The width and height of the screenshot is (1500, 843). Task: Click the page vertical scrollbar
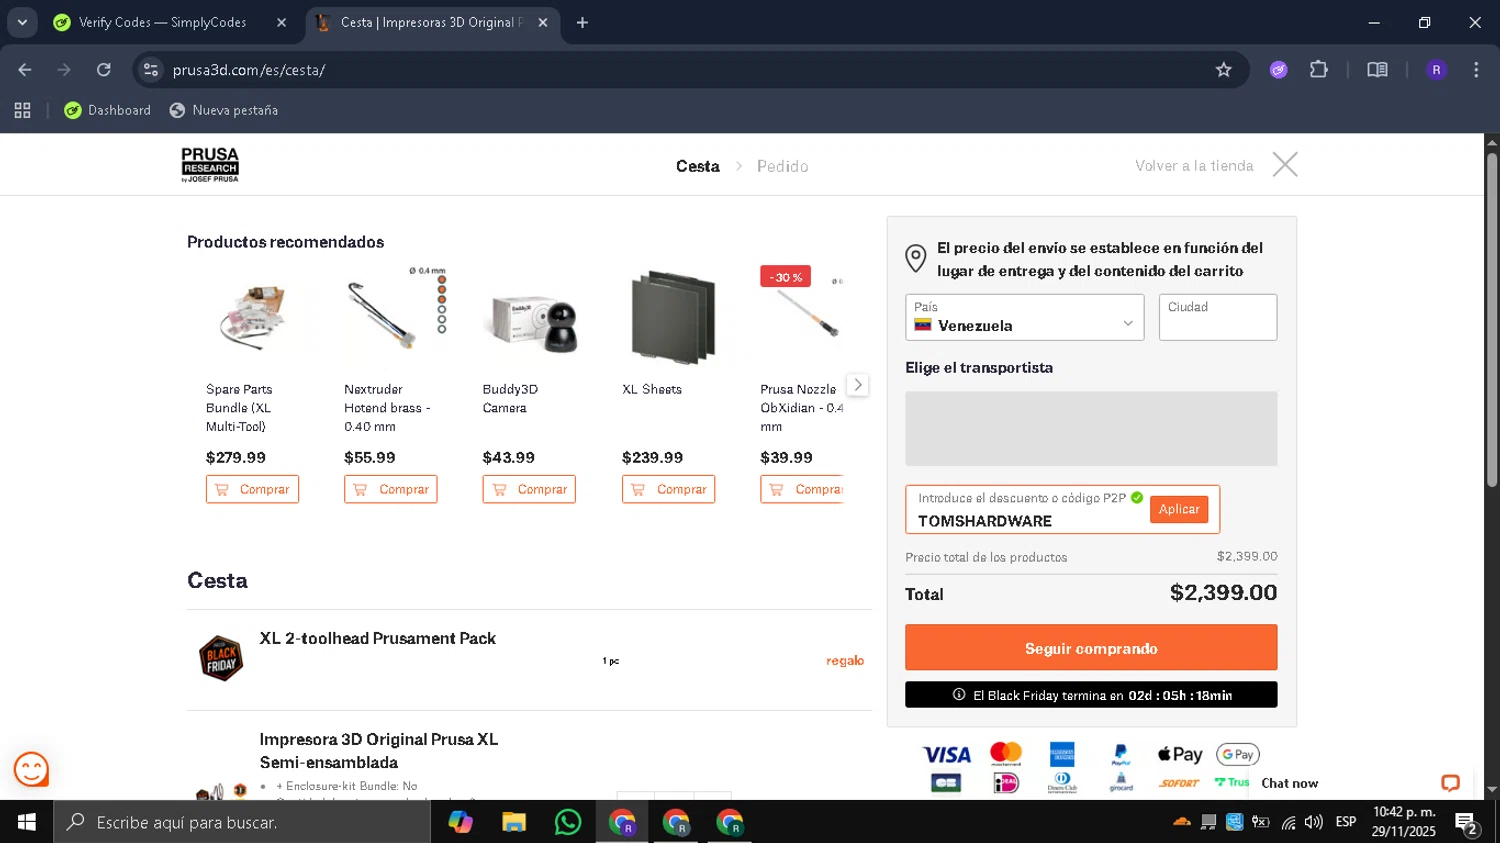tap(1492, 320)
